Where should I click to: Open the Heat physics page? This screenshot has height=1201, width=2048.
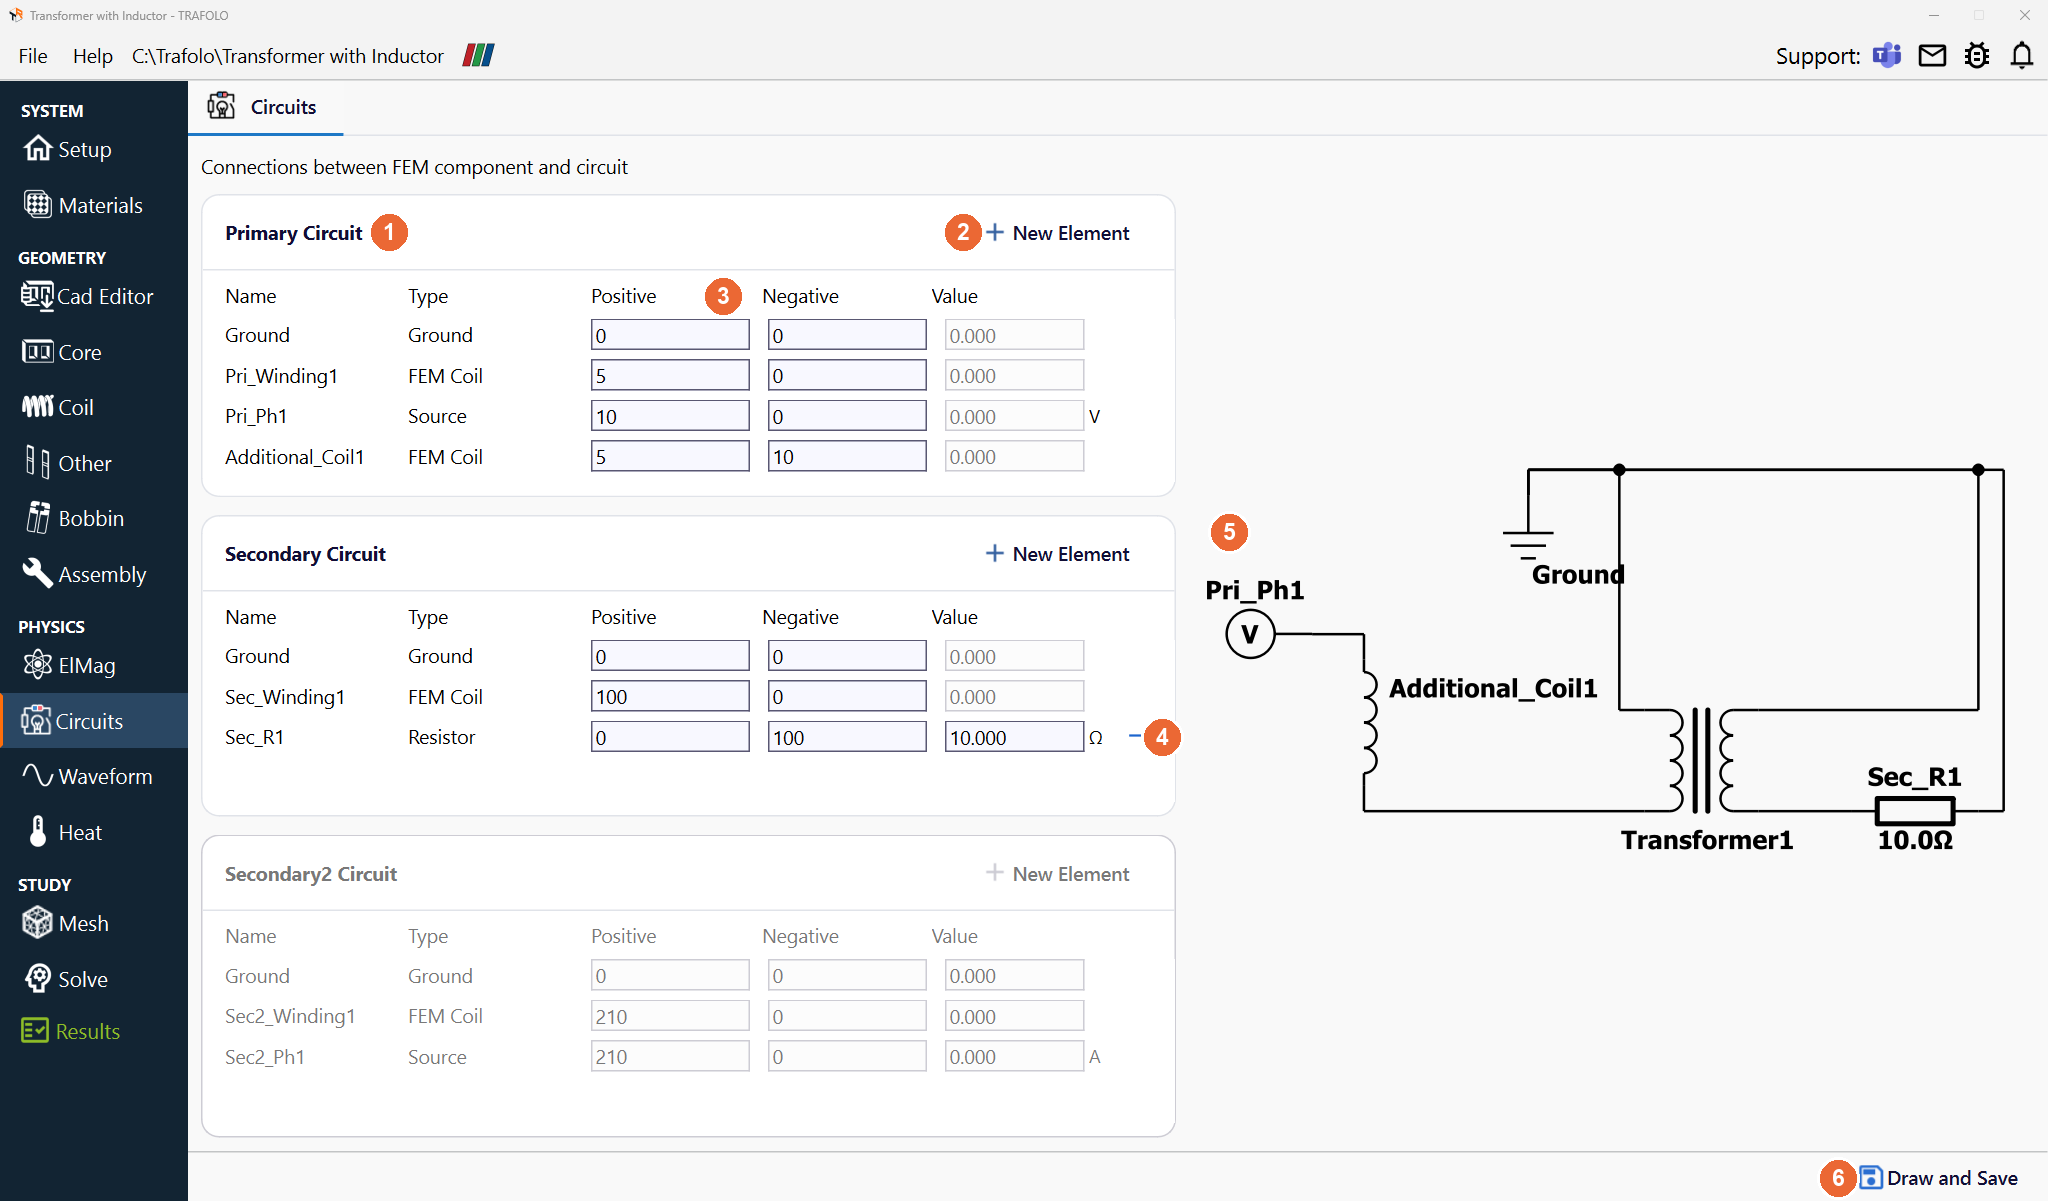click(66, 832)
